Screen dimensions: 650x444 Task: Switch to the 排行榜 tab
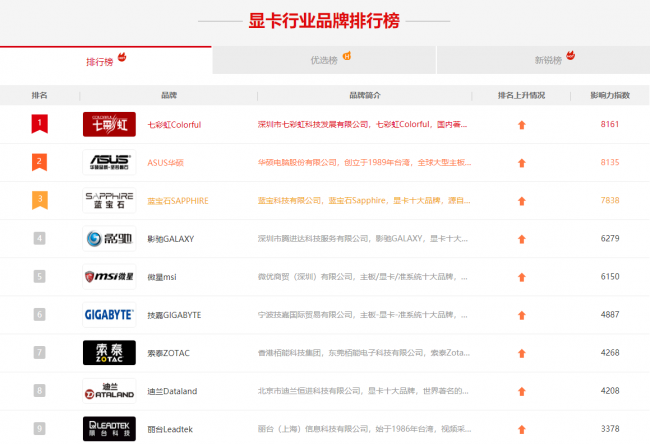[x=106, y=60]
